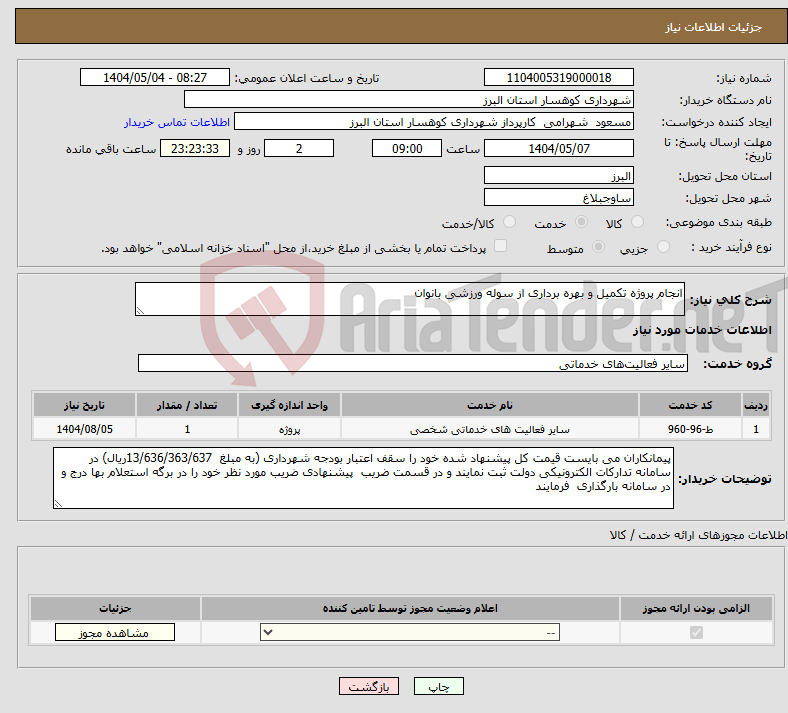Select the جزیی purchase type radio
Image resolution: width=788 pixels, height=713 pixels.
pyautogui.click(x=663, y=246)
